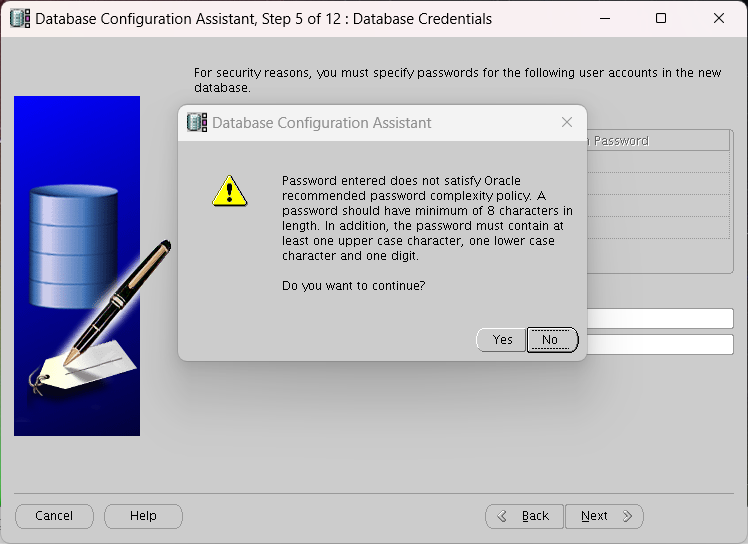
Task: Close the password warning dialog
Action: pos(567,123)
